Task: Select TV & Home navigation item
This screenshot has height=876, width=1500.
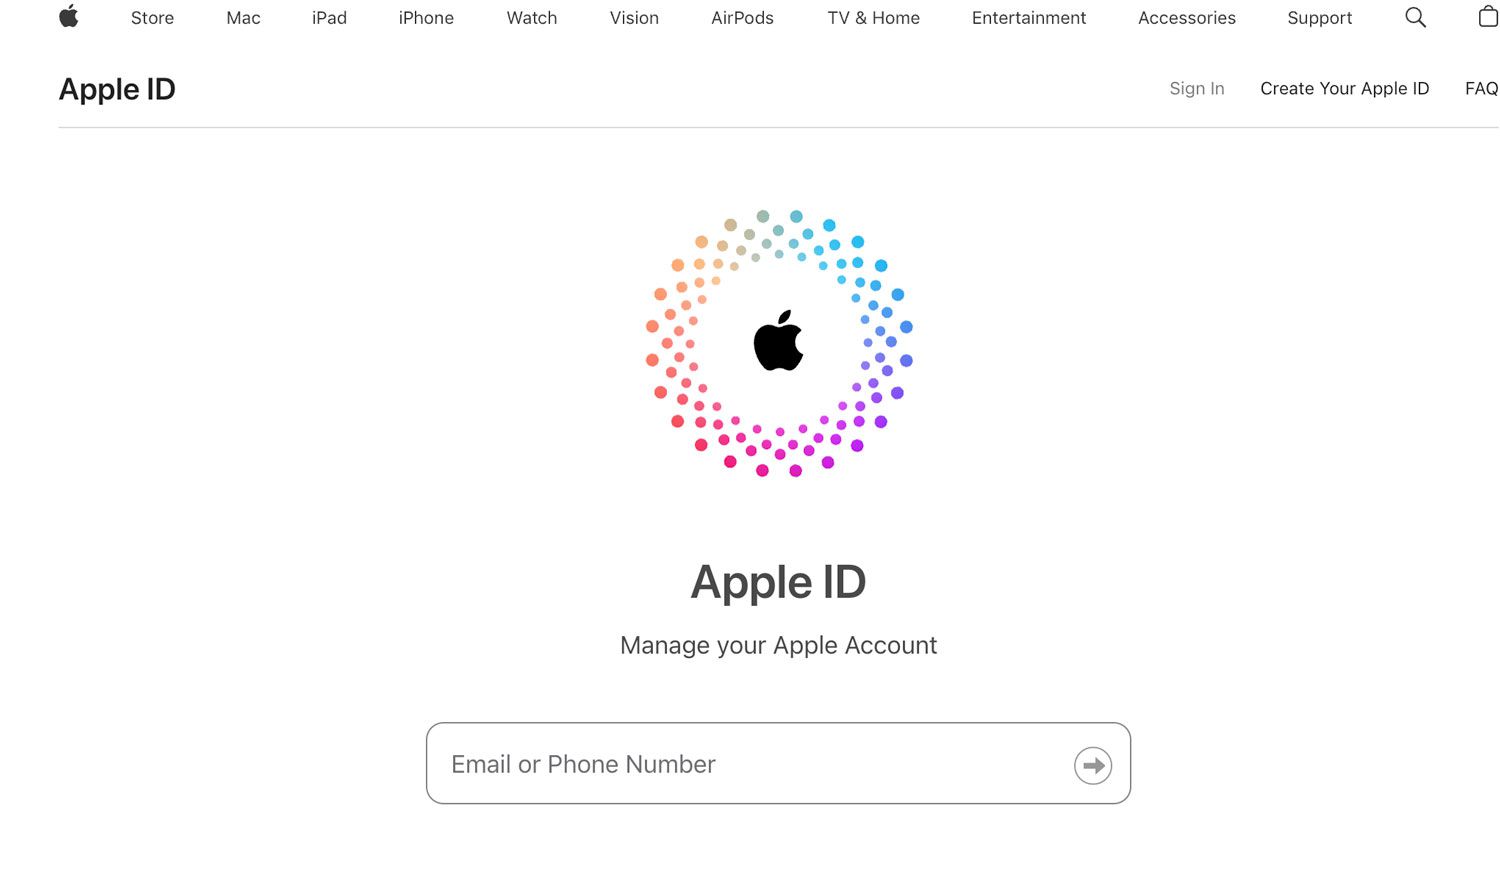Action: [x=873, y=18]
